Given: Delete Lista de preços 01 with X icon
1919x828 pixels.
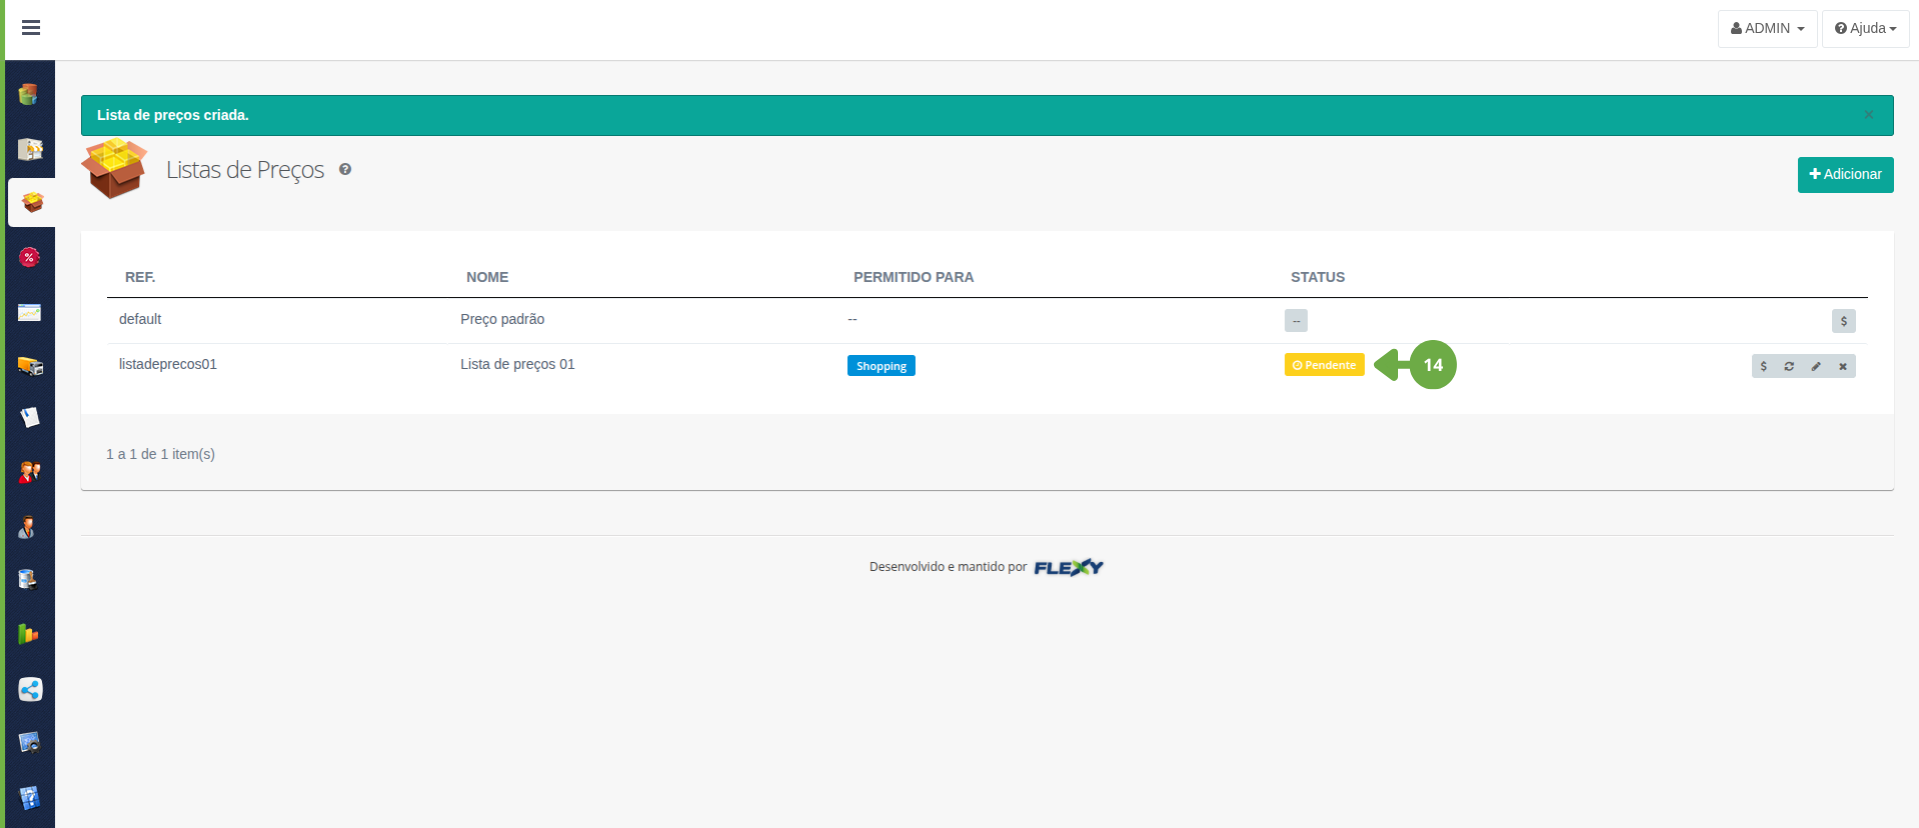Looking at the screenshot, I should click(x=1842, y=366).
